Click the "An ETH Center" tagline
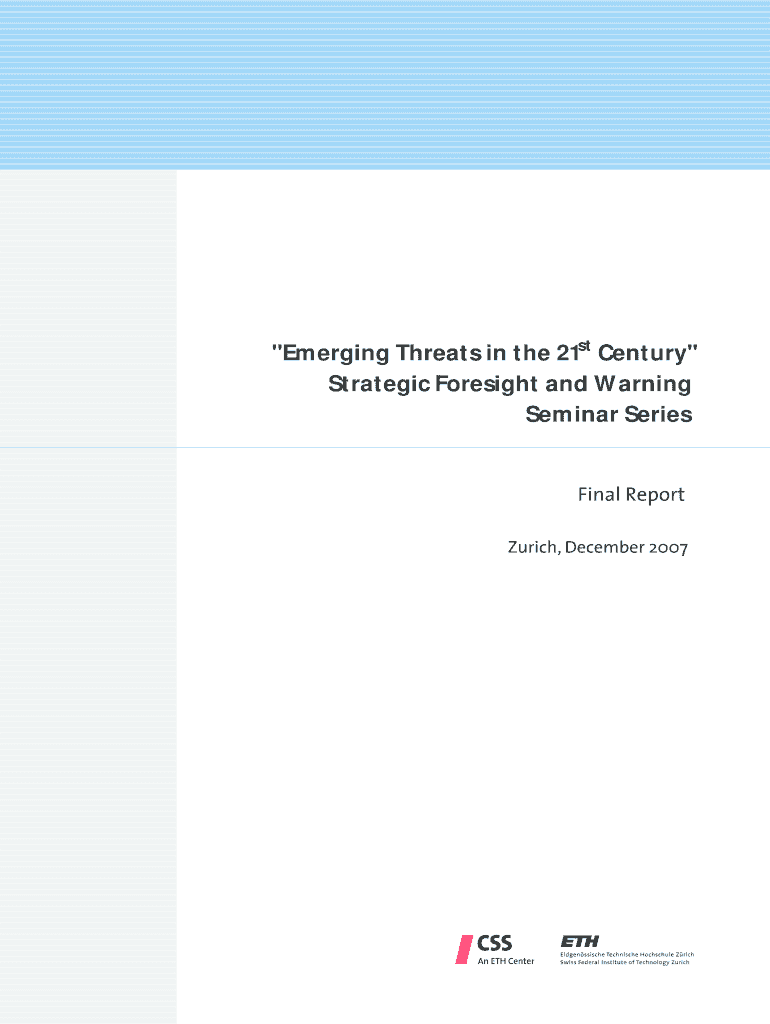This screenshot has height=1024, width=770. coord(505,962)
